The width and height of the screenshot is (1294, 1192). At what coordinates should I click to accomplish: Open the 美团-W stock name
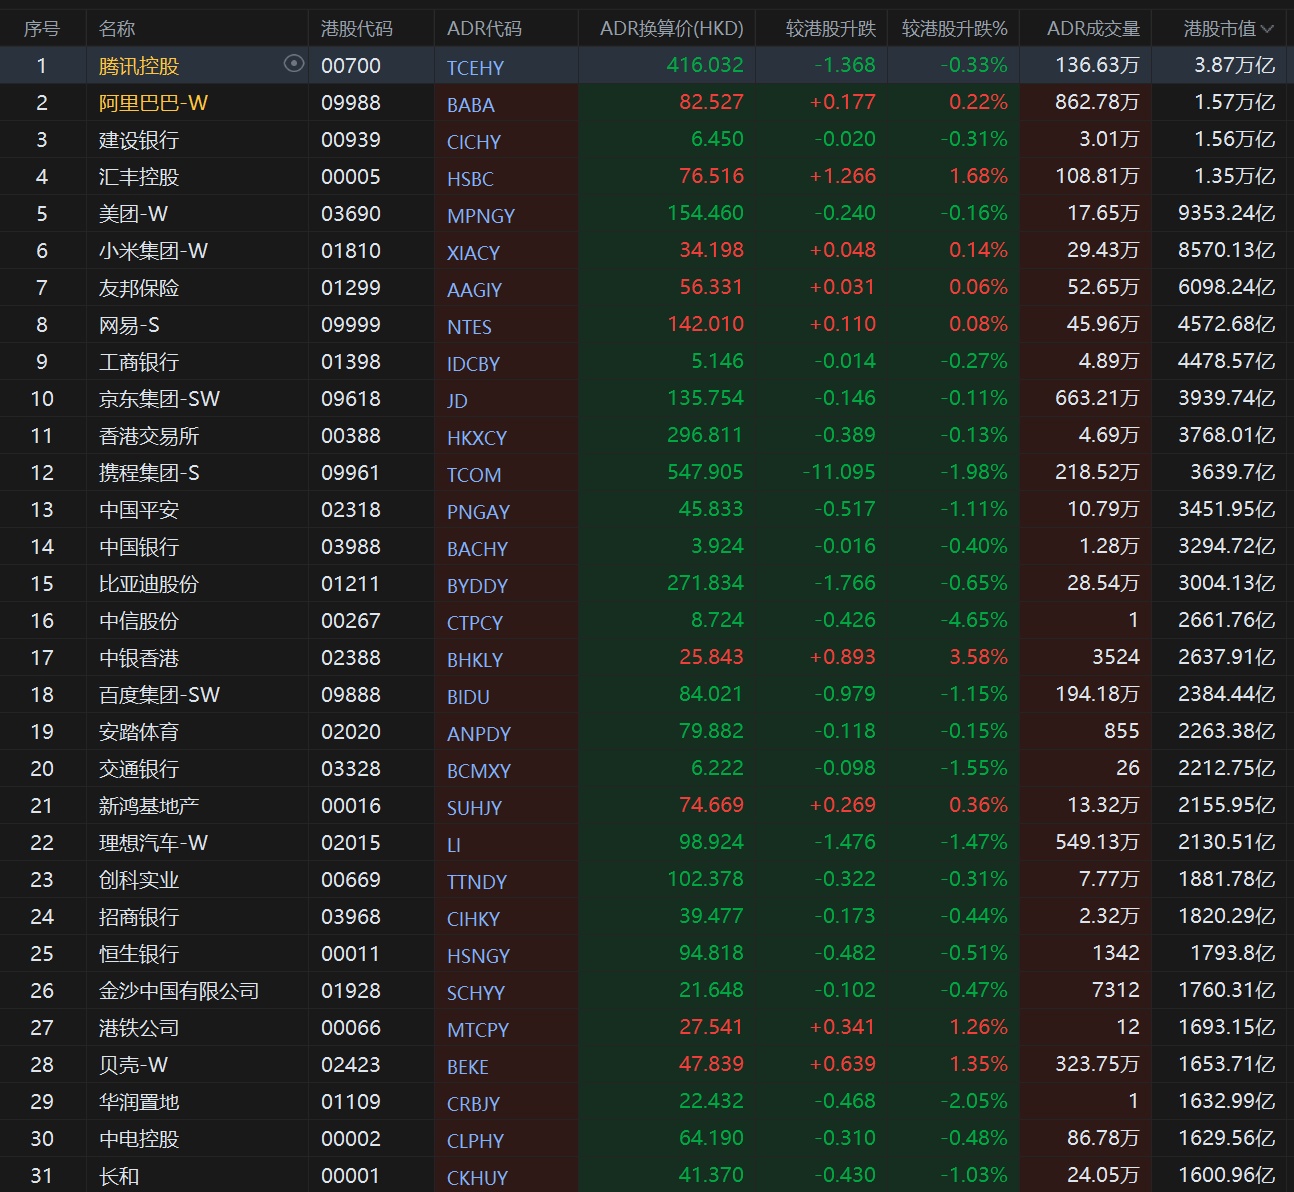coord(133,214)
